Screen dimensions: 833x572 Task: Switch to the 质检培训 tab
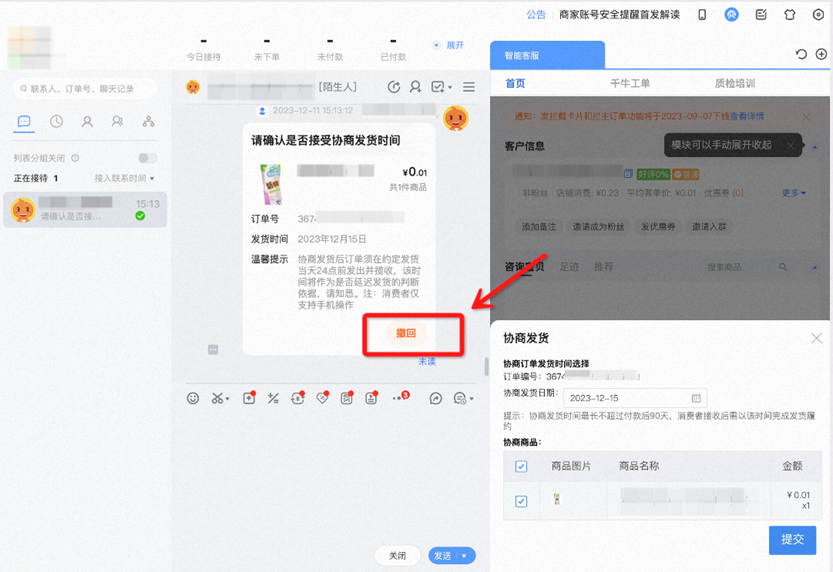[735, 83]
